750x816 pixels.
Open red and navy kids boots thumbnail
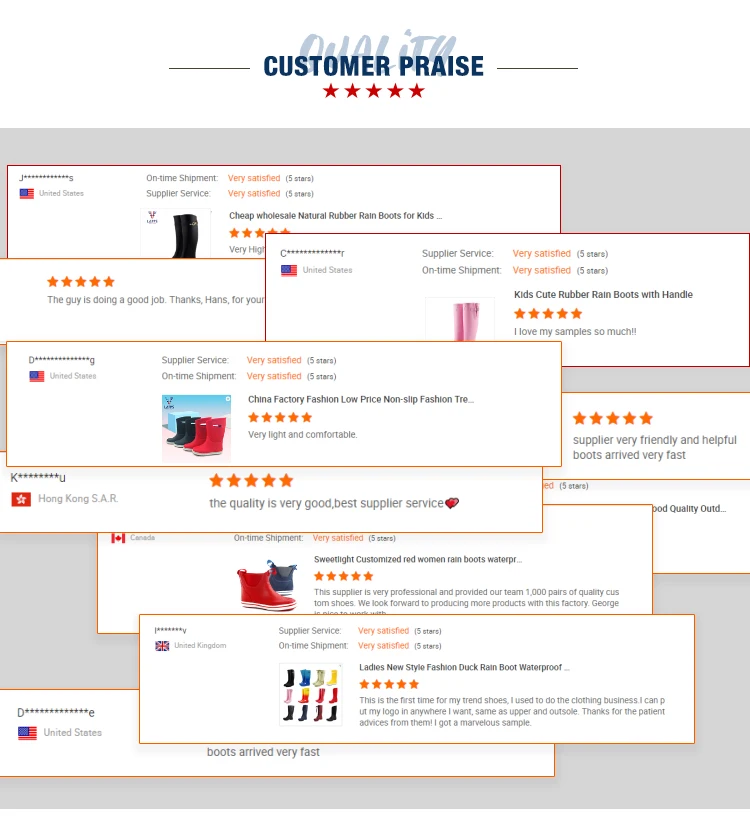pyautogui.click(x=196, y=428)
